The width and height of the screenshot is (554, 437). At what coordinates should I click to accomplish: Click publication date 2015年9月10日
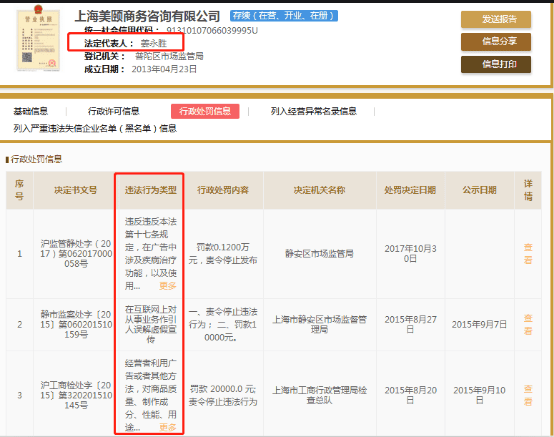pos(479,395)
